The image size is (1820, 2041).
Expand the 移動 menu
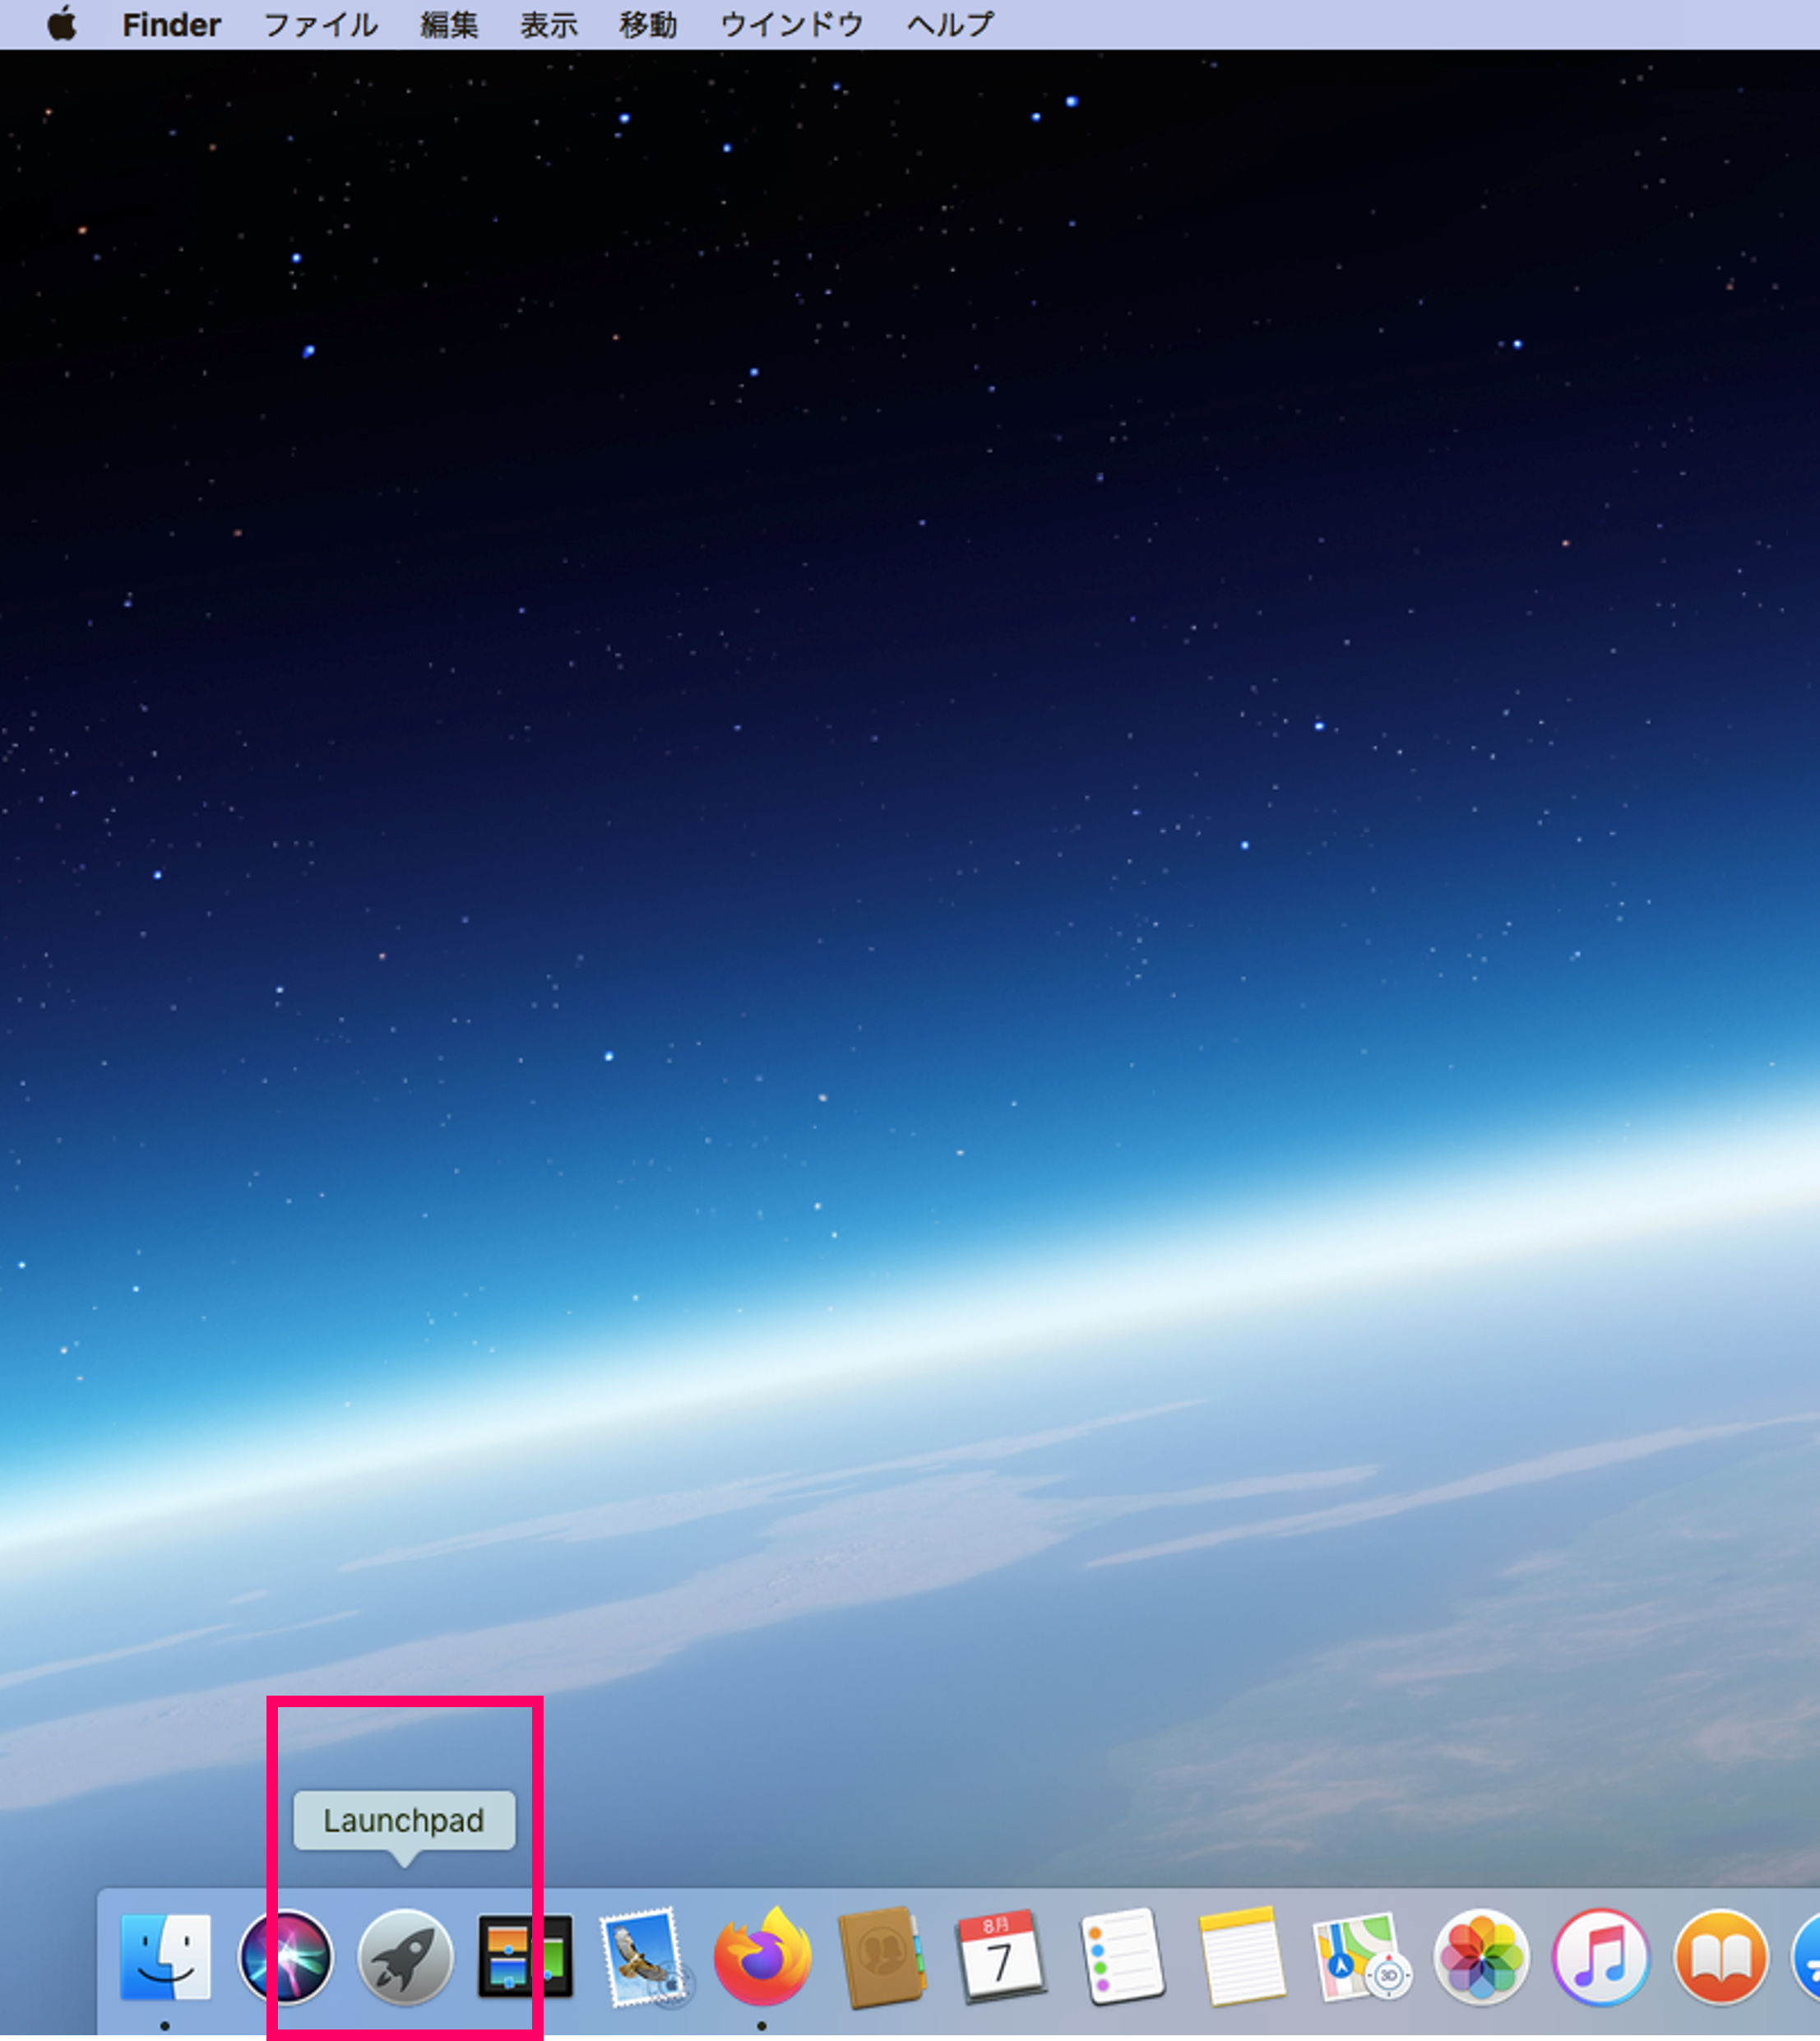point(648,24)
